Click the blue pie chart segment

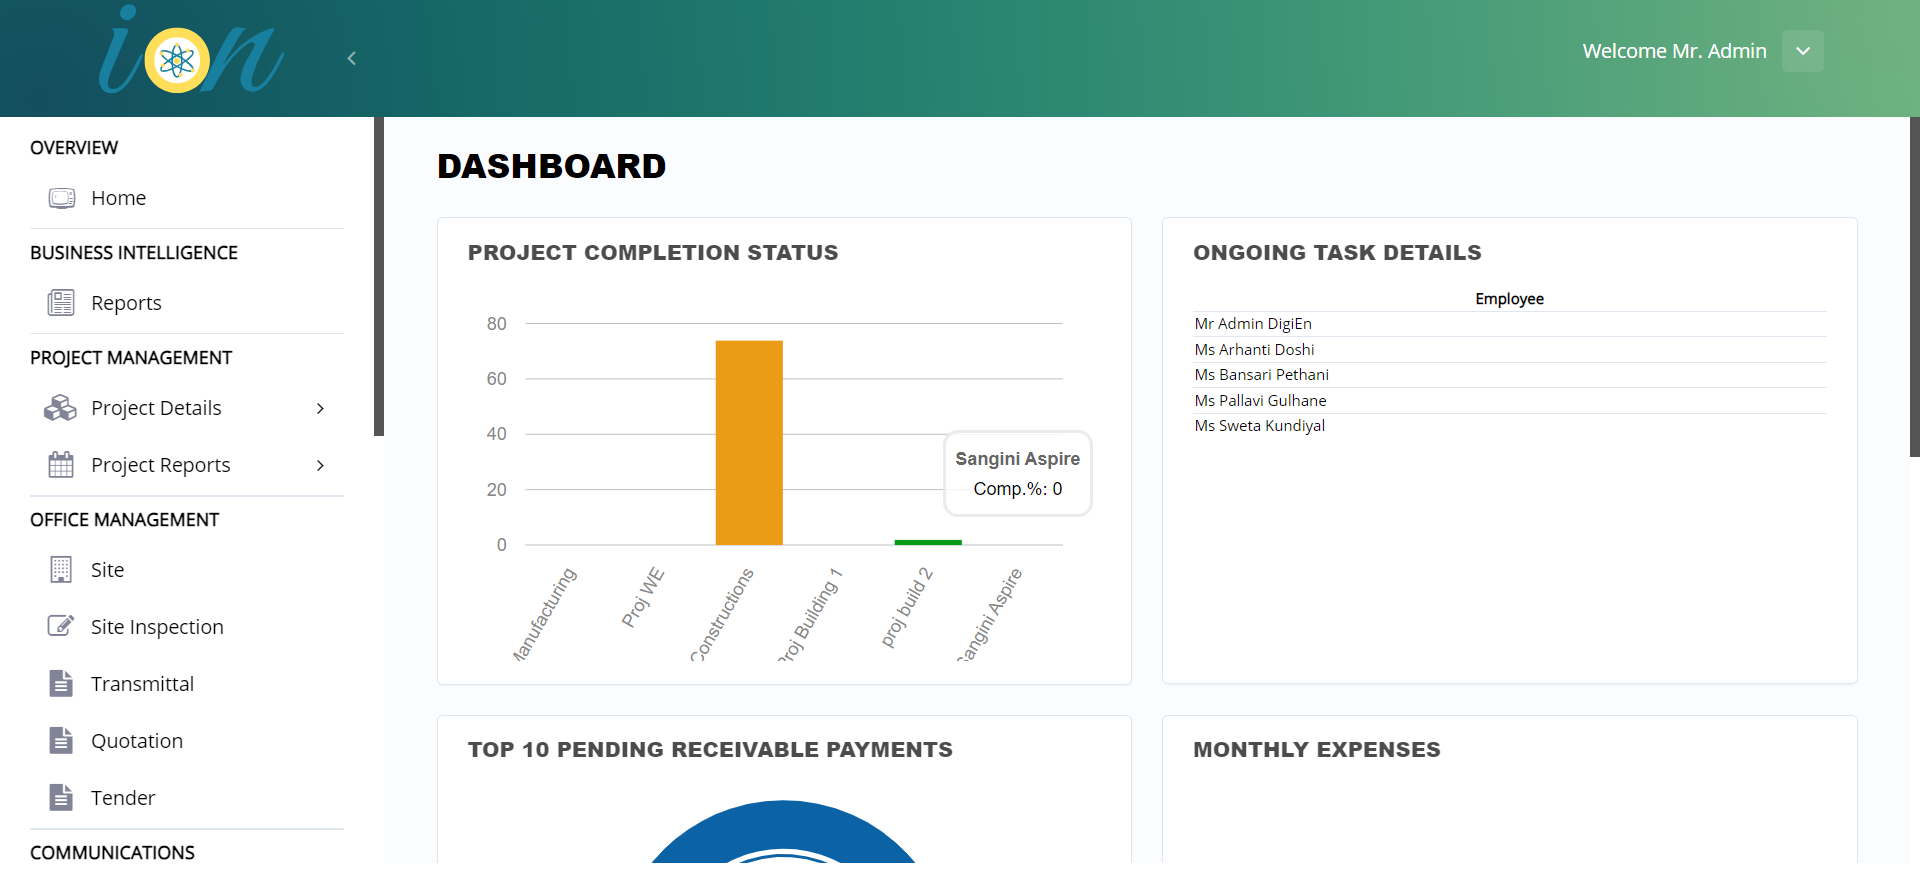[784, 826]
